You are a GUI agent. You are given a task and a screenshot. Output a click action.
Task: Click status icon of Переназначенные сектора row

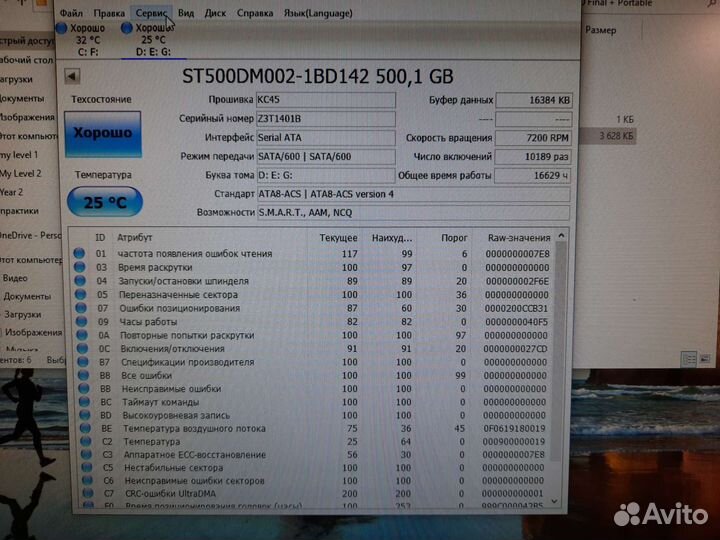pos(80,294)
